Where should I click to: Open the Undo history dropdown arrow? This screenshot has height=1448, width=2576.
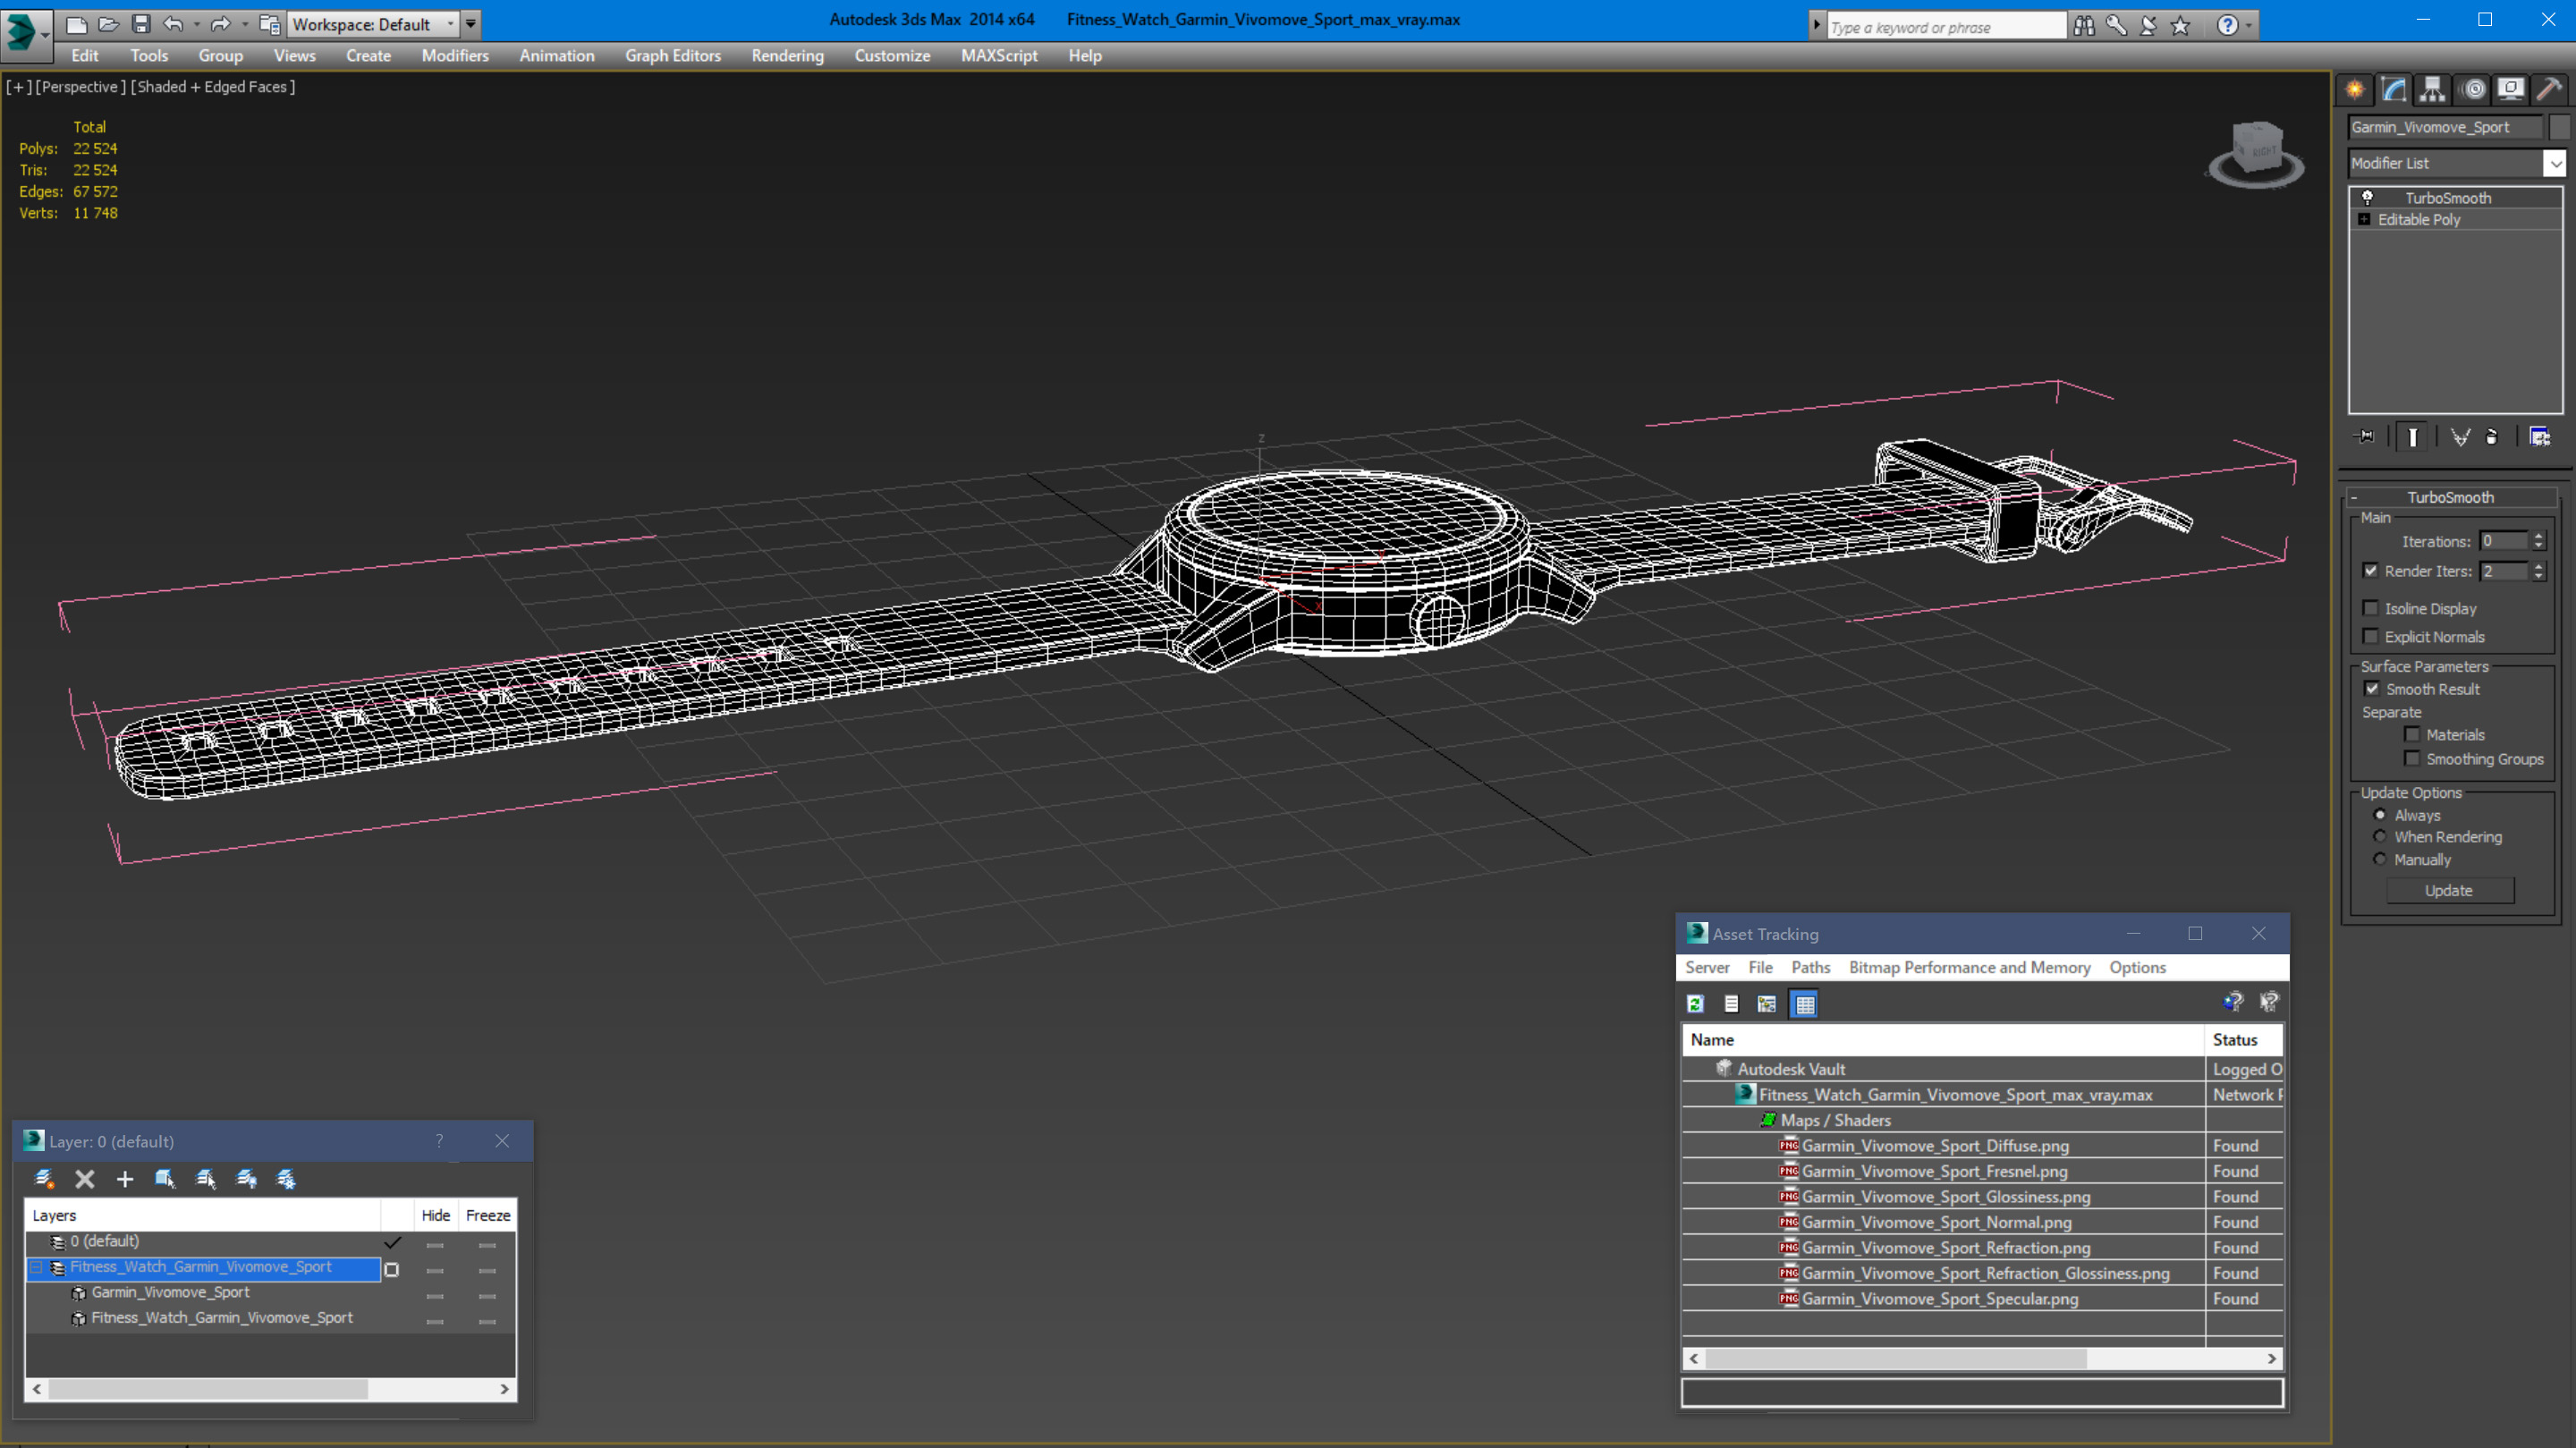pos(196,24)
